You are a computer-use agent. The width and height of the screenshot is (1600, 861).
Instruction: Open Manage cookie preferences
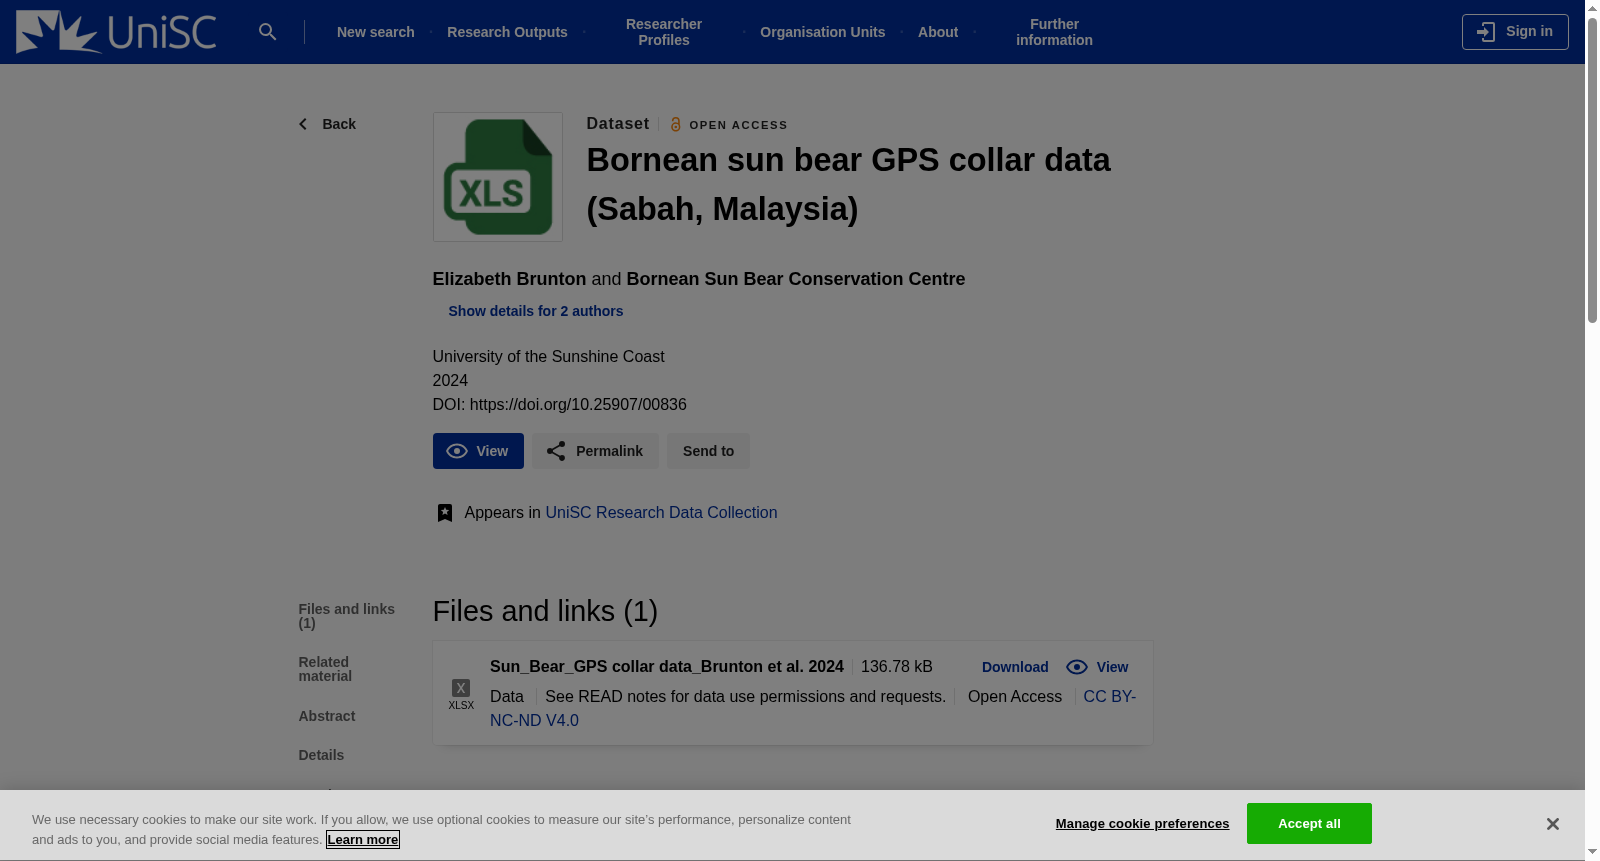(1142, 824)
